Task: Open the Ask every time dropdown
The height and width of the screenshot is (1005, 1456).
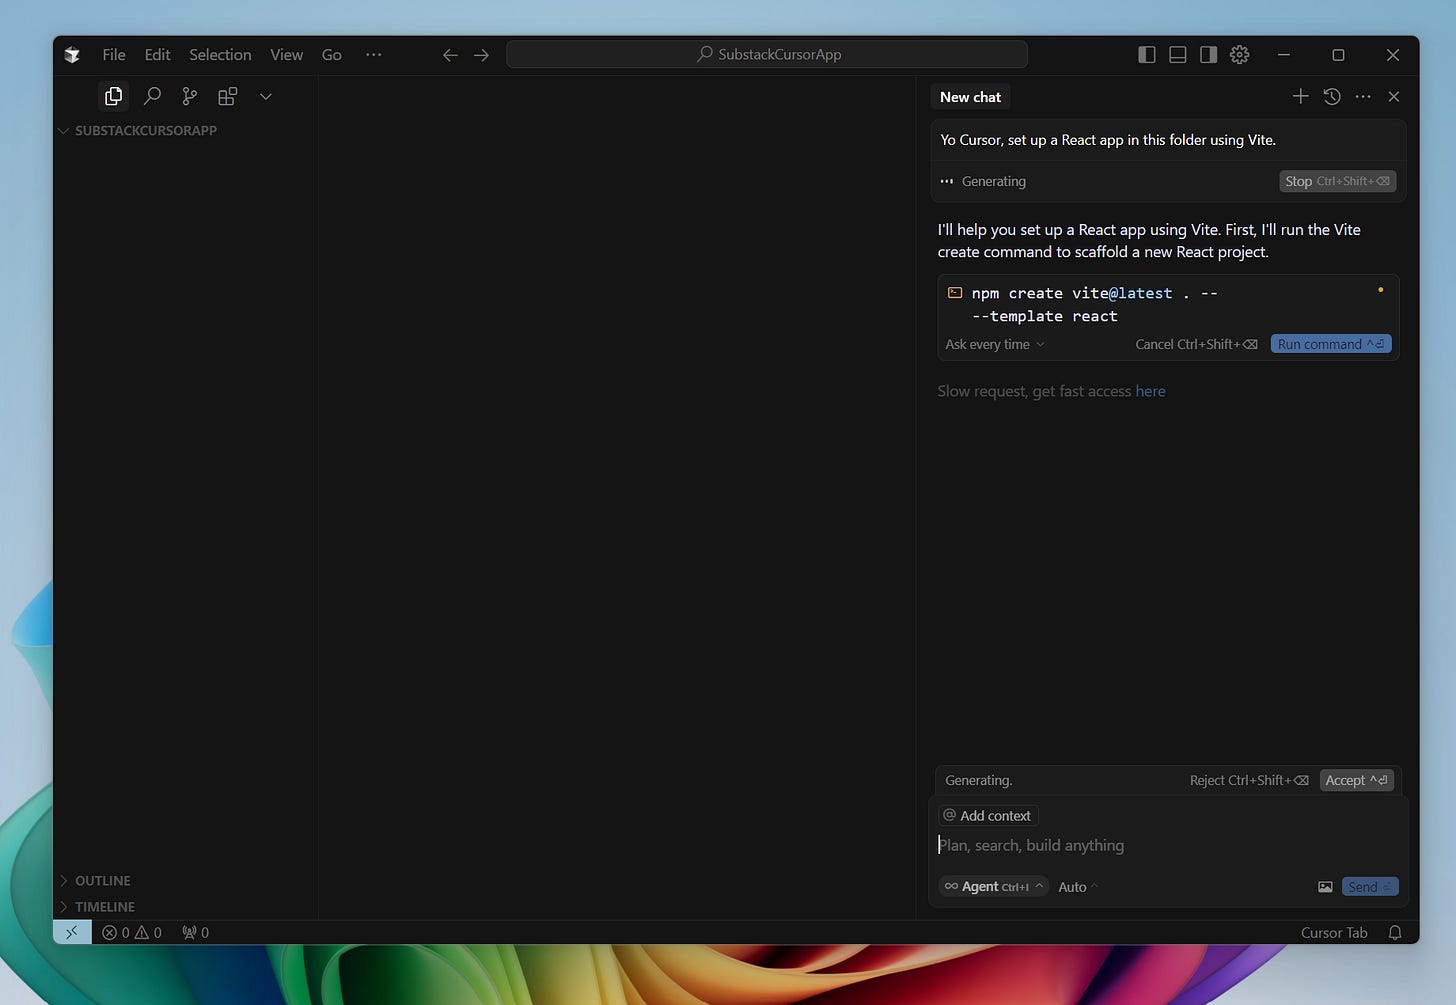Action: coord(995,344)
